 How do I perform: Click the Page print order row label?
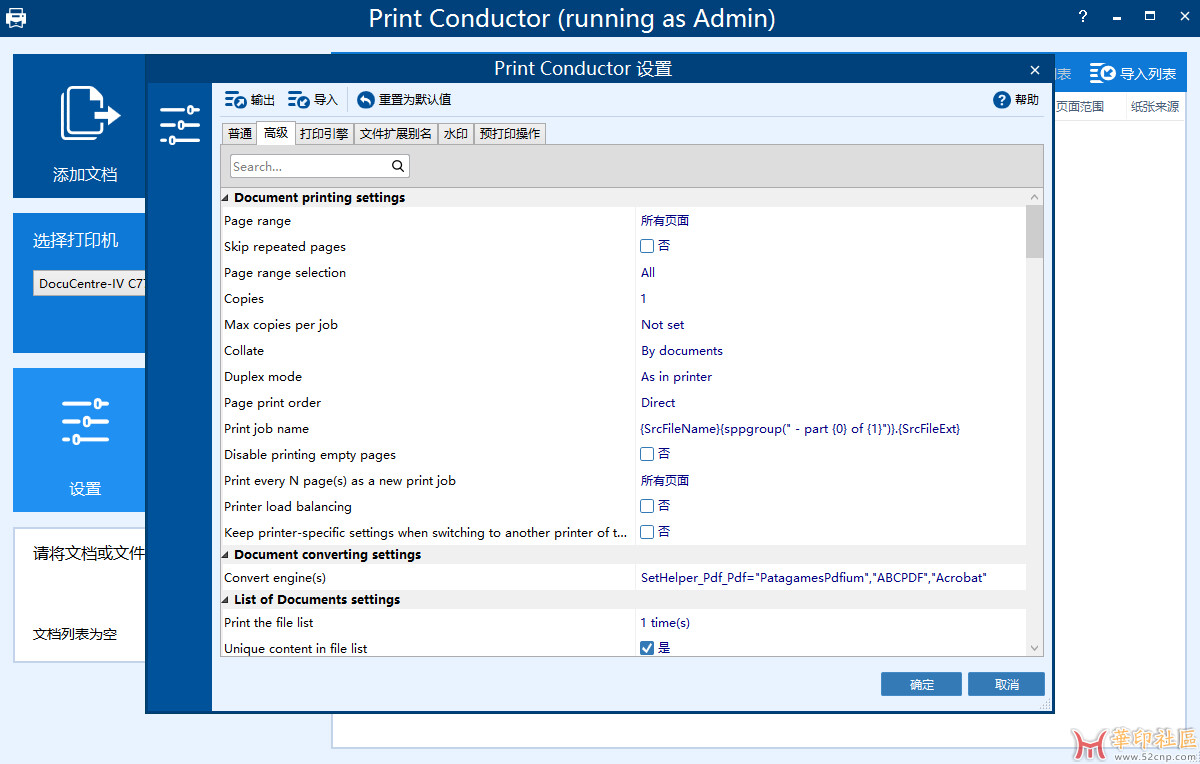pos(272,403)
